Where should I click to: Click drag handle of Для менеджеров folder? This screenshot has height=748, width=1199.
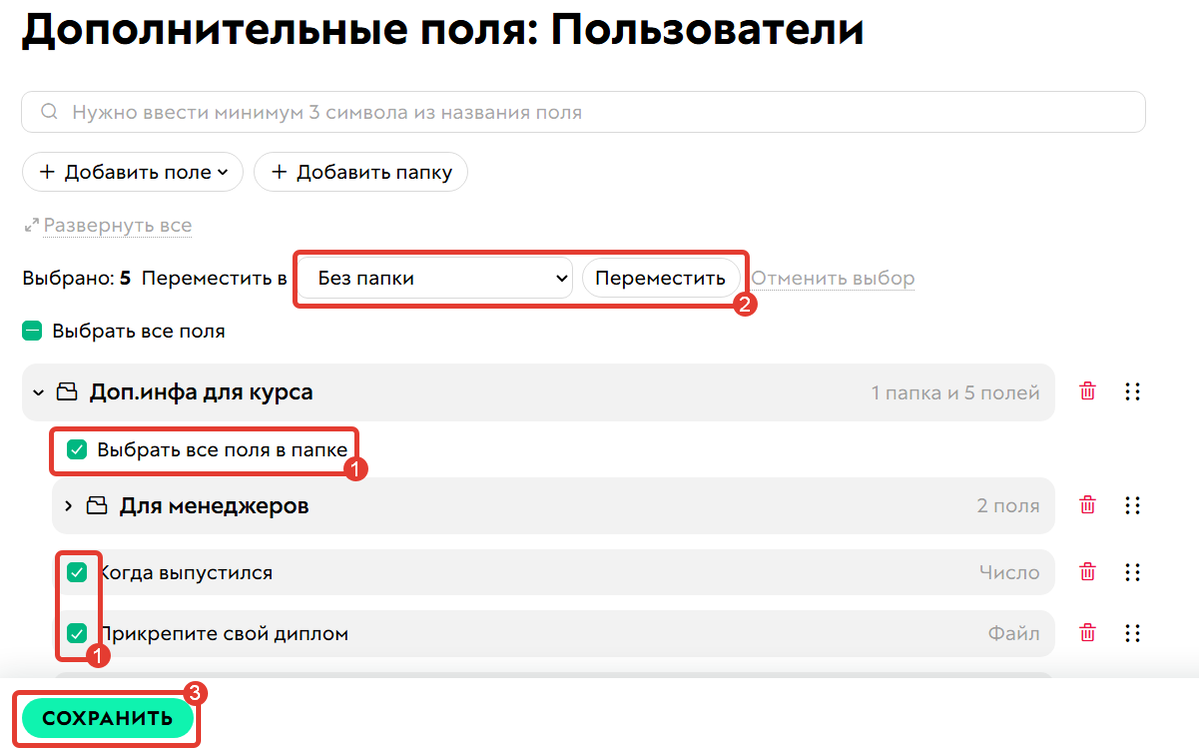[1132, 505]
